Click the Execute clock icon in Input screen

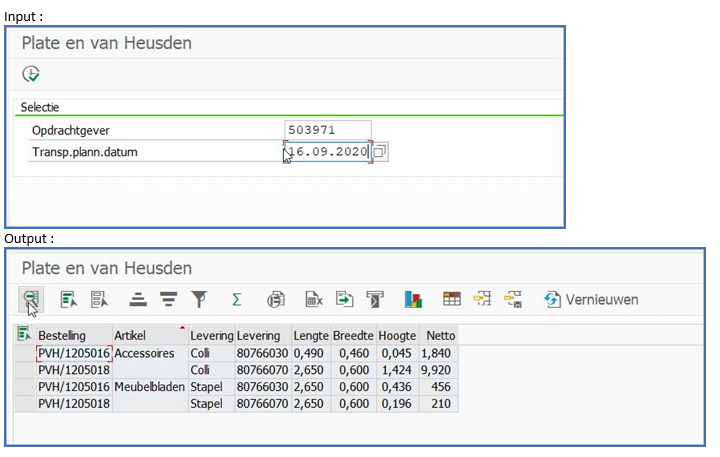coord(31,74)
